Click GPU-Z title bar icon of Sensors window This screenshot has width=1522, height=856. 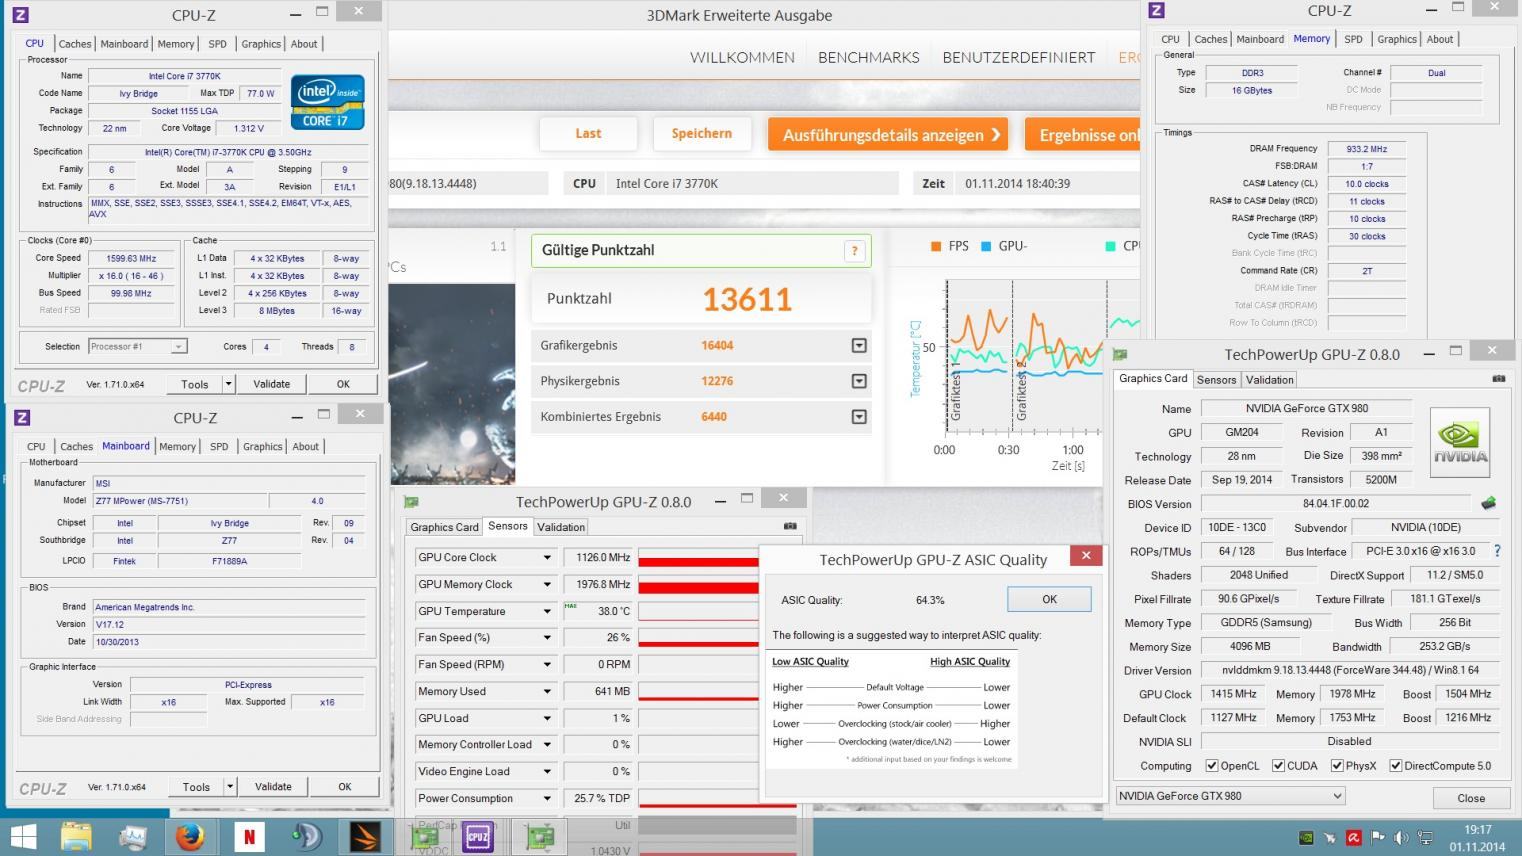(411, 502)
